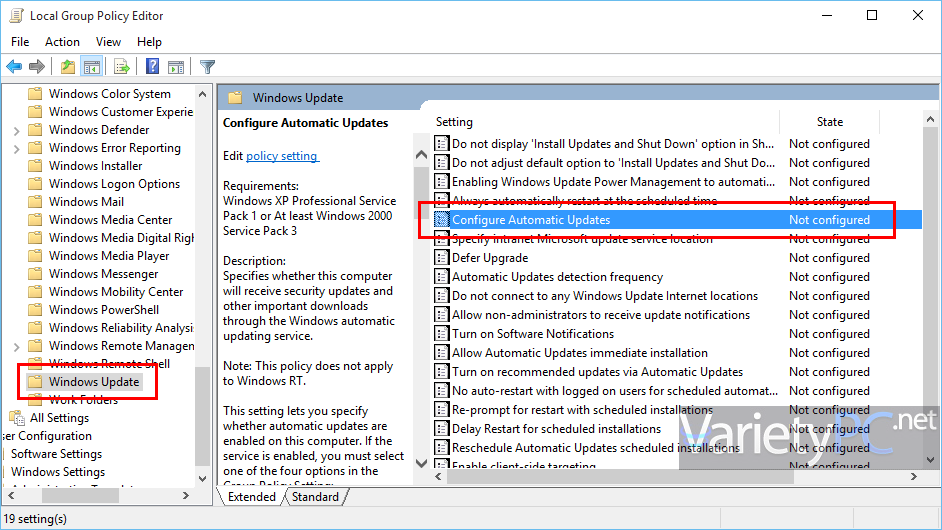Switch to the Standard tab

(x=315, y=496)
